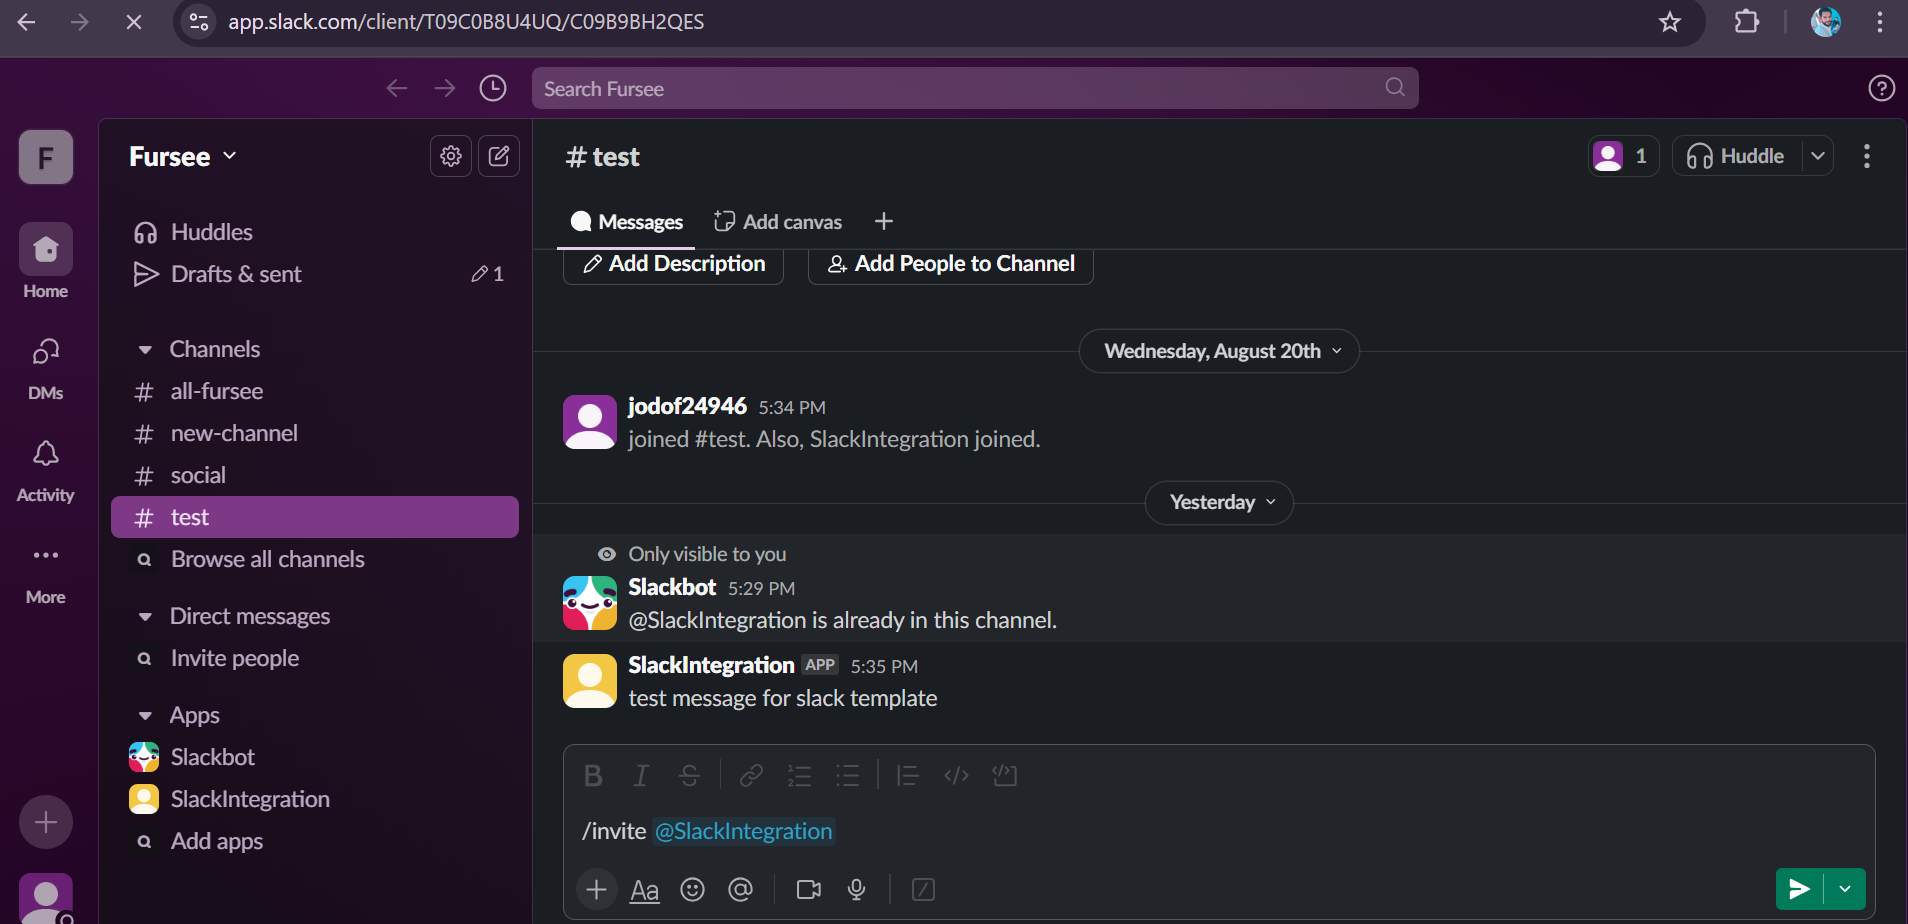The height and width of the screenshot is (924, 1908).
Task: Open the Add canvas tab
Action: 778,222
